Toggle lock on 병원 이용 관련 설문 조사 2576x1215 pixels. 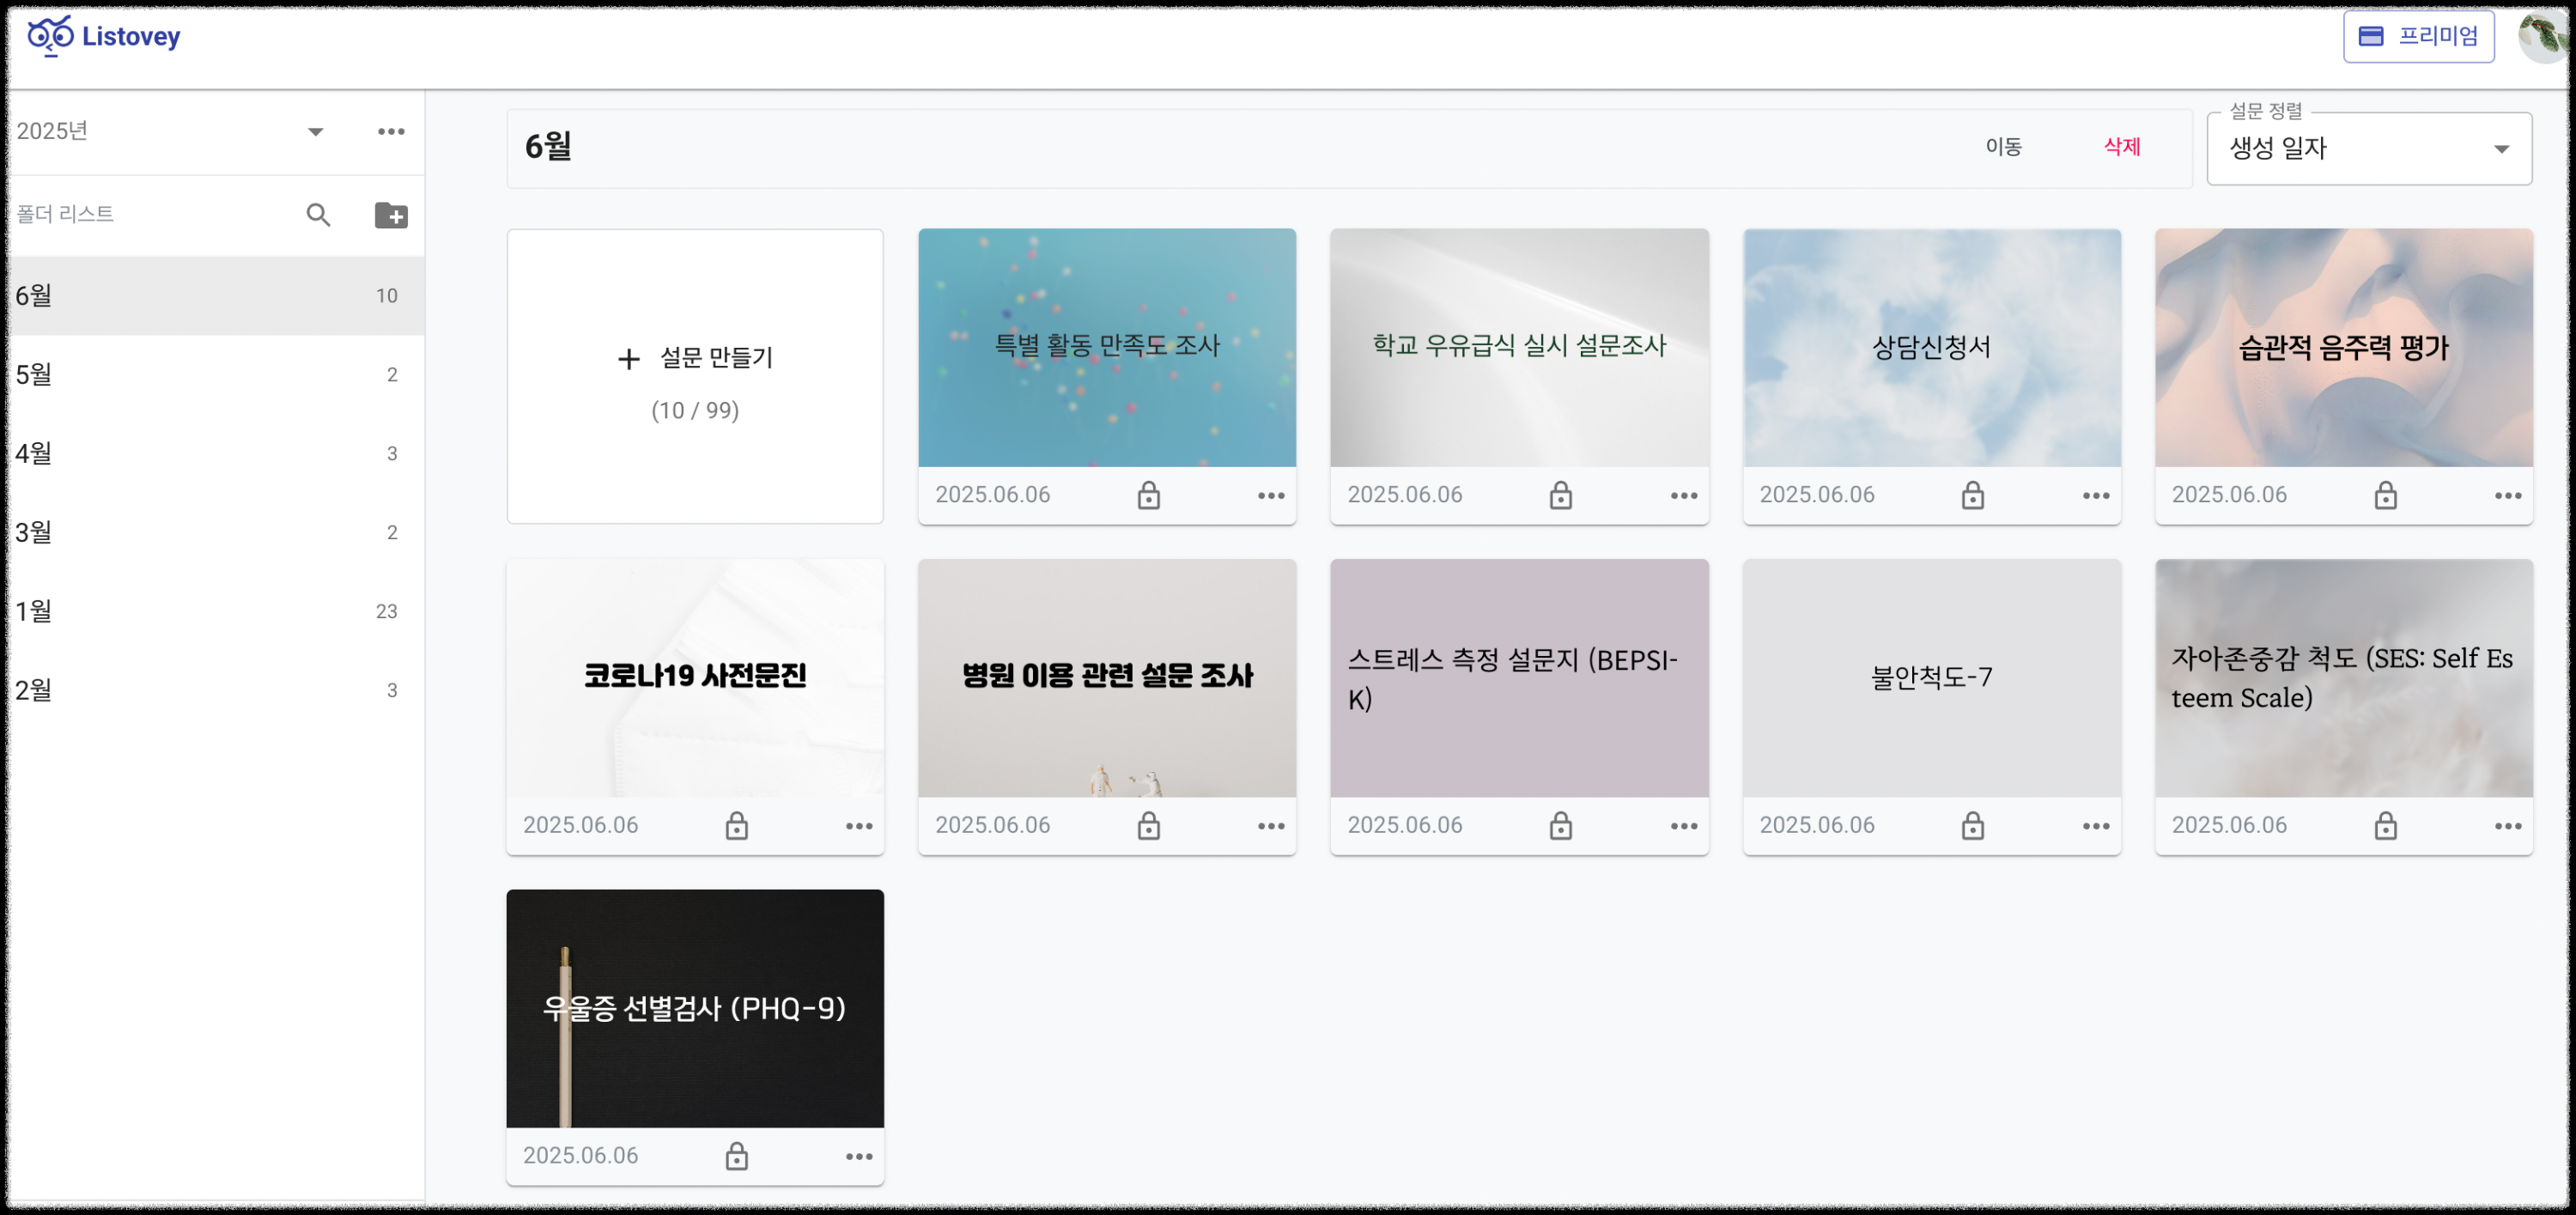click(x=1149, y=826)
